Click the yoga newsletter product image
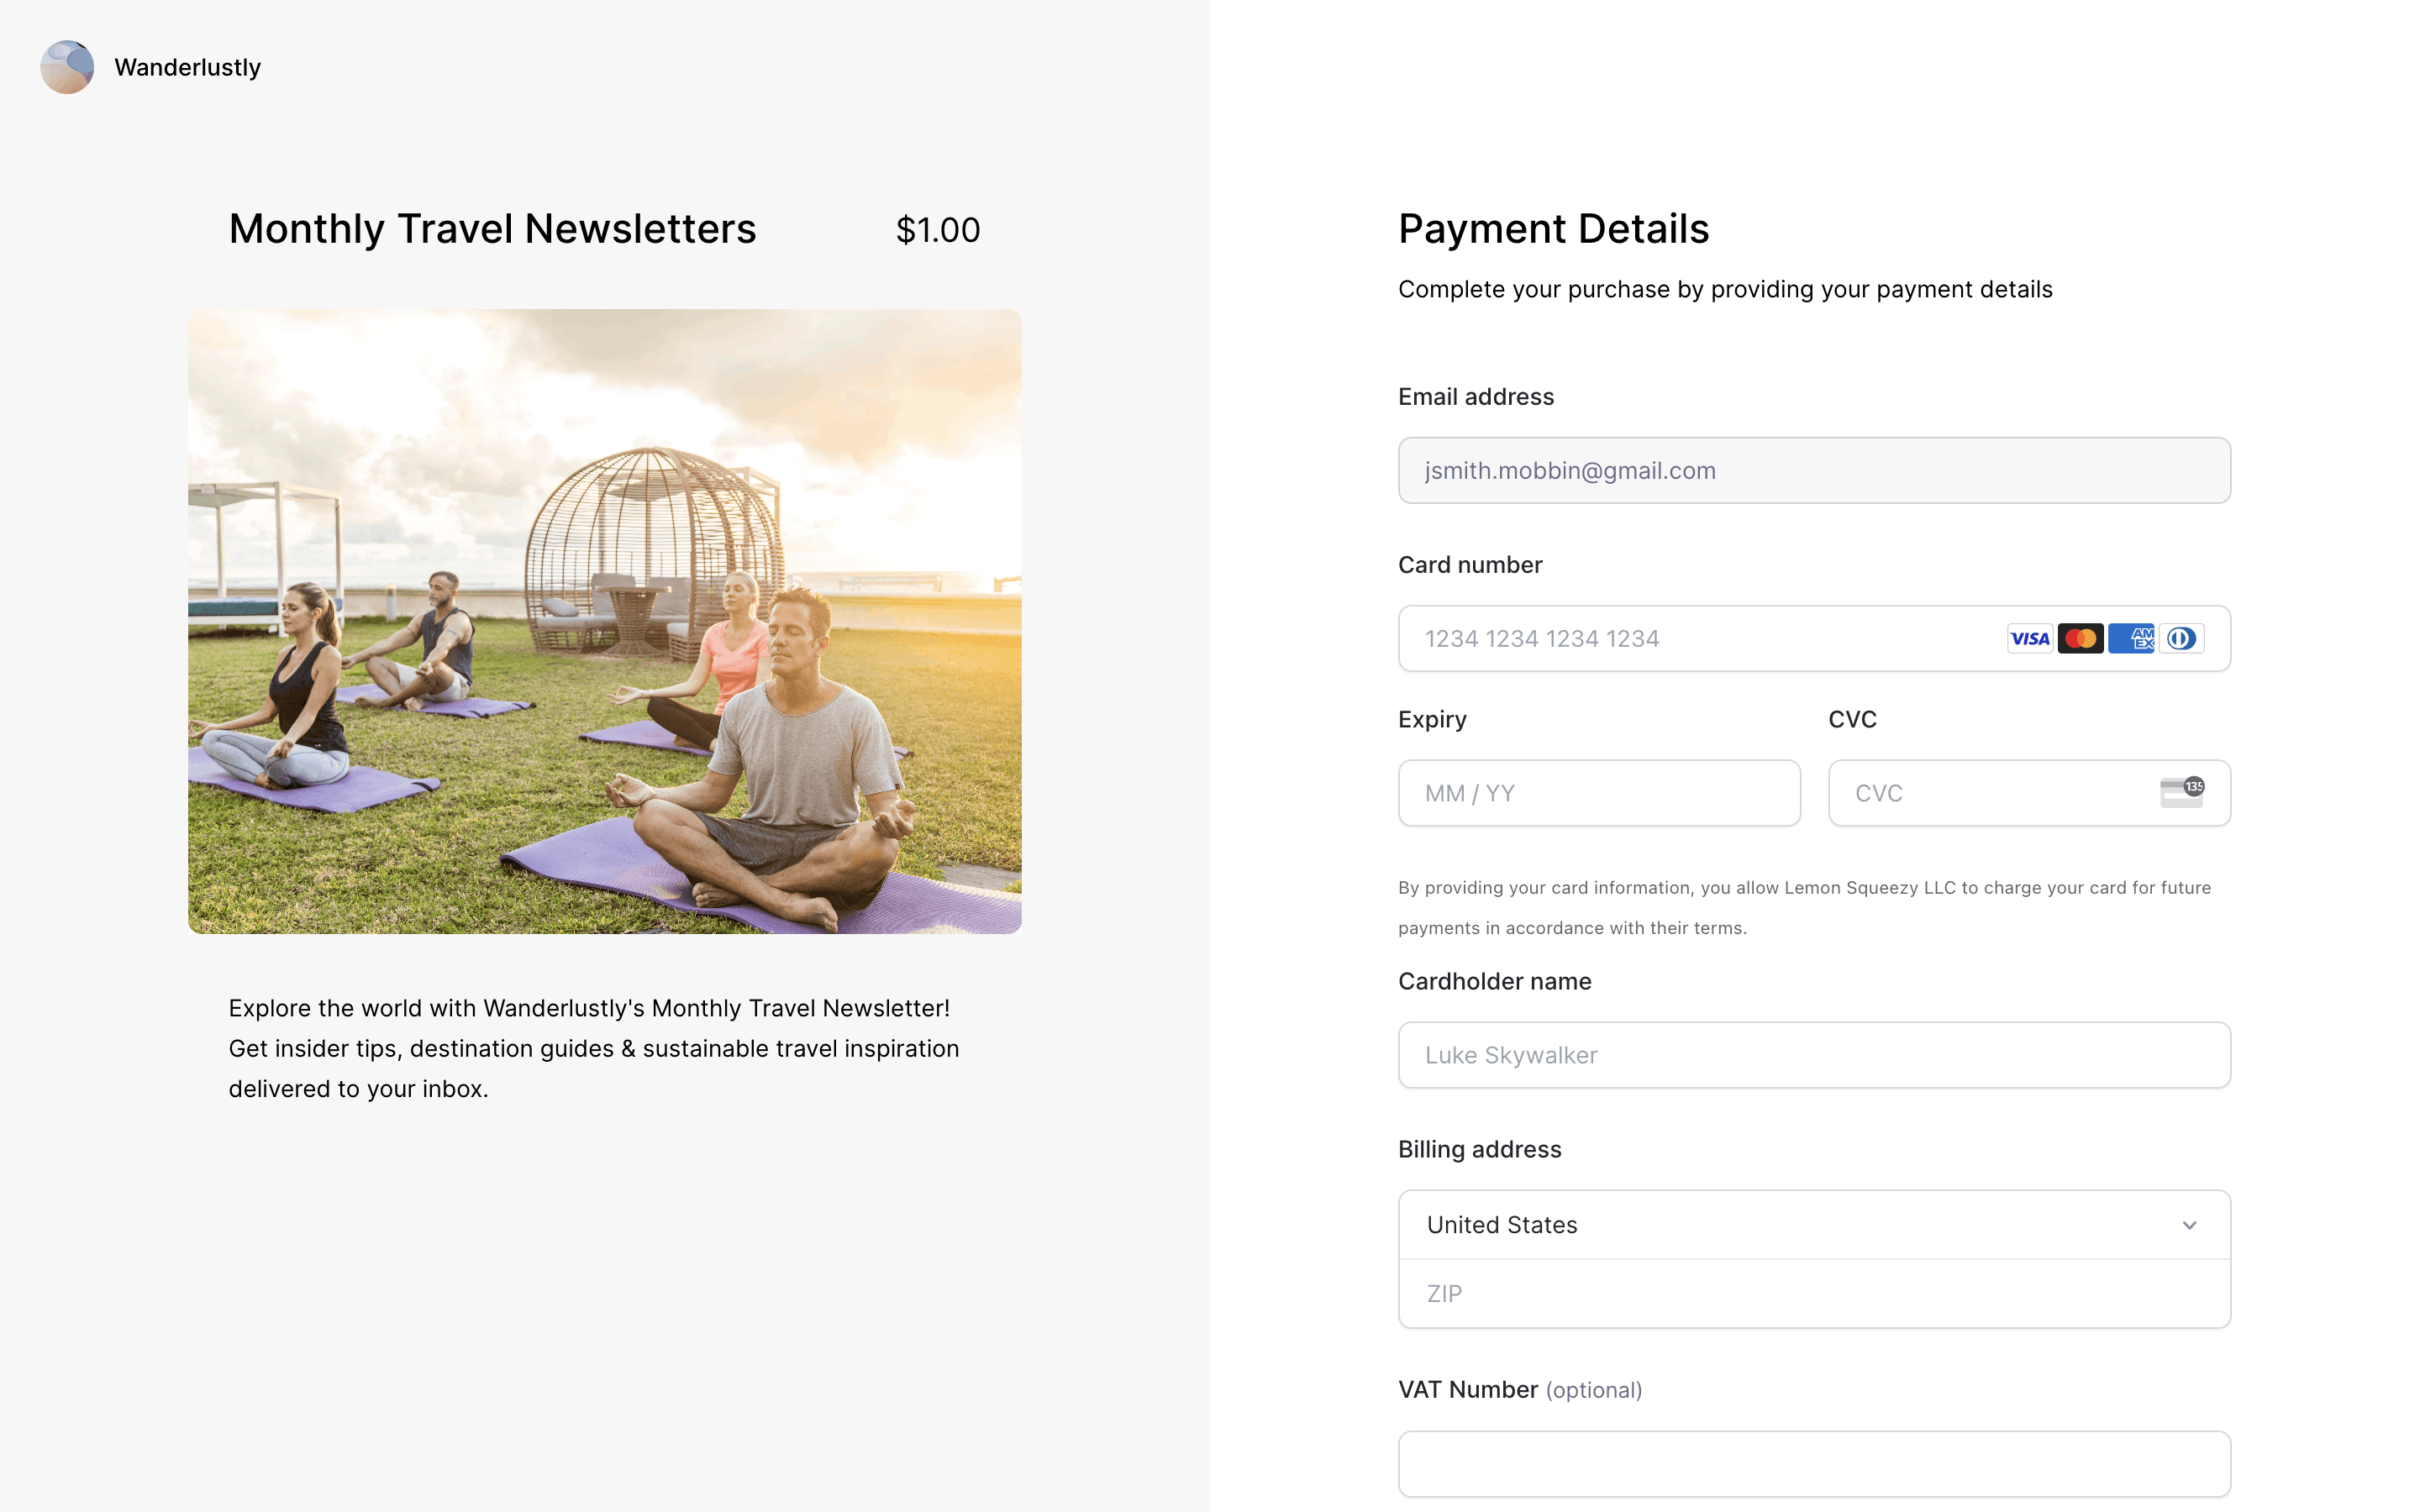2420x1512 pixels. [x=604, y=621]
